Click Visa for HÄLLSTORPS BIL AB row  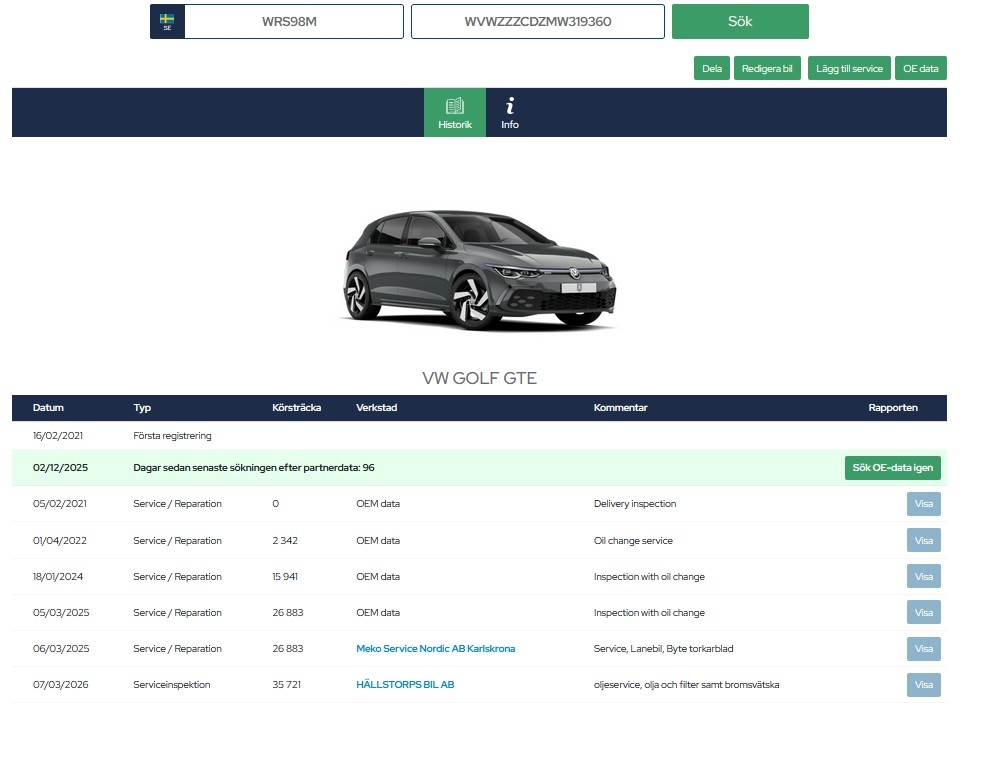[x=924, y=685]
